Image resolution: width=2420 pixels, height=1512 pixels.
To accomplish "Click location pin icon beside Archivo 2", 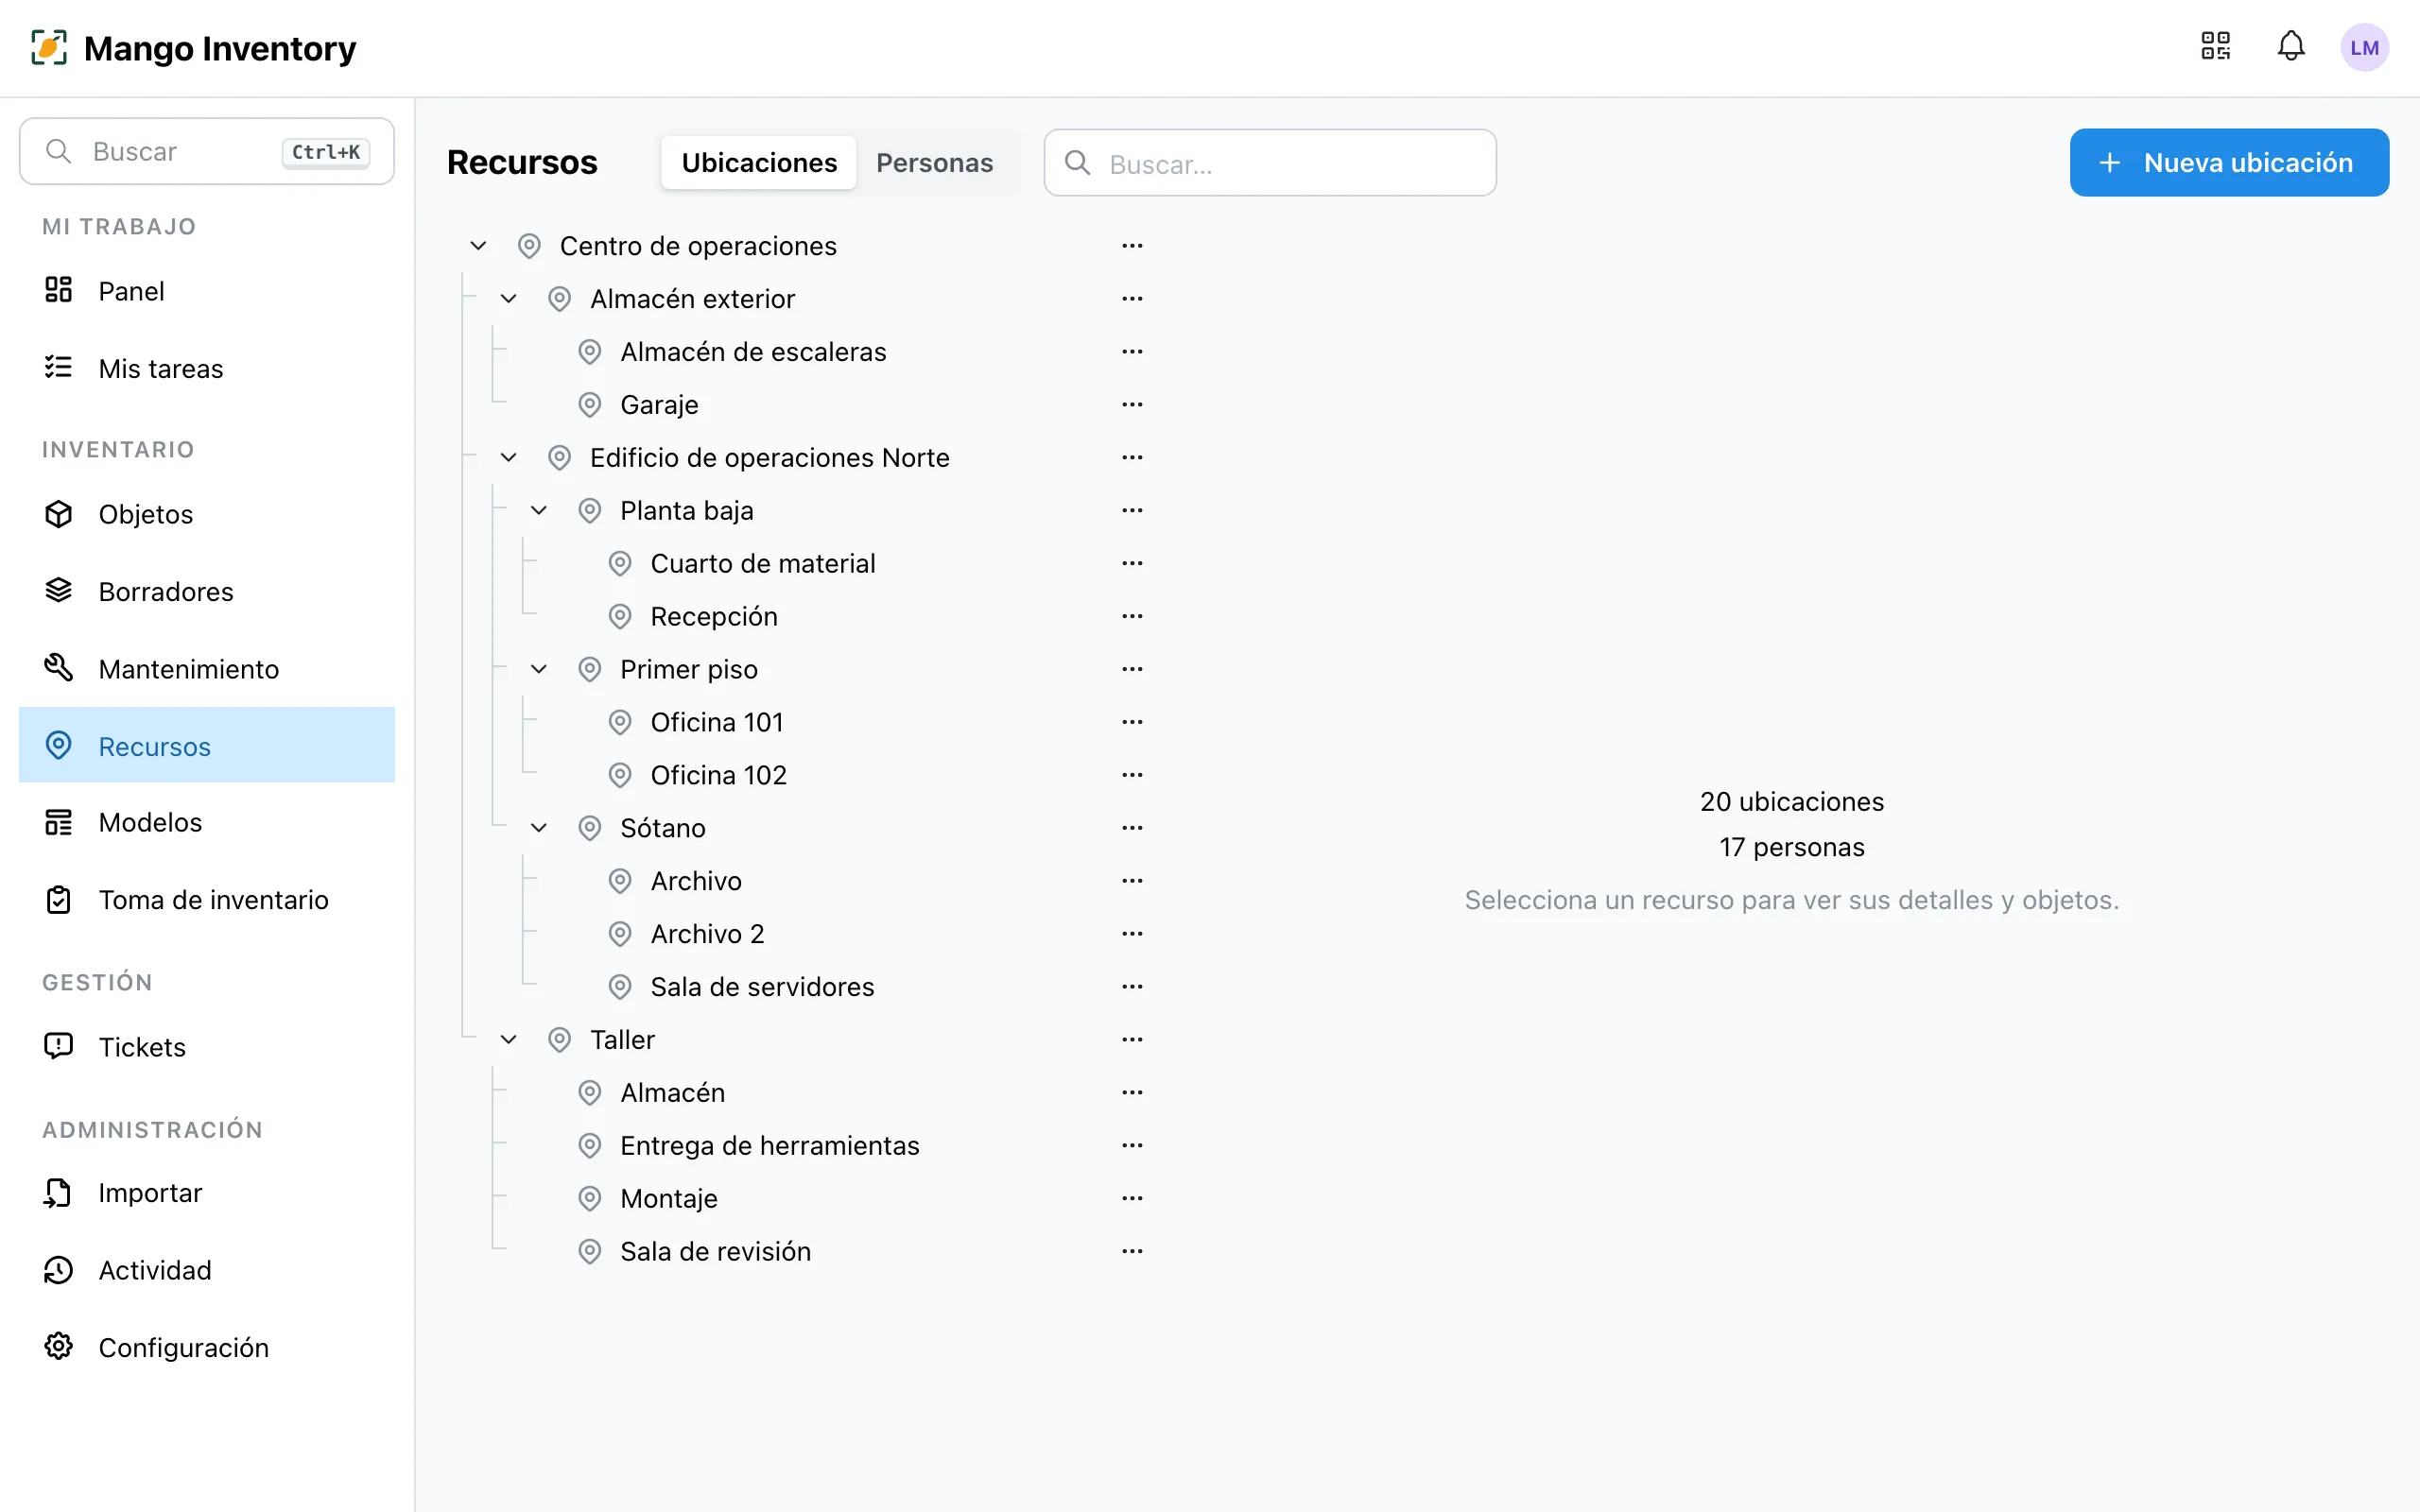I will tap(620, 934).
